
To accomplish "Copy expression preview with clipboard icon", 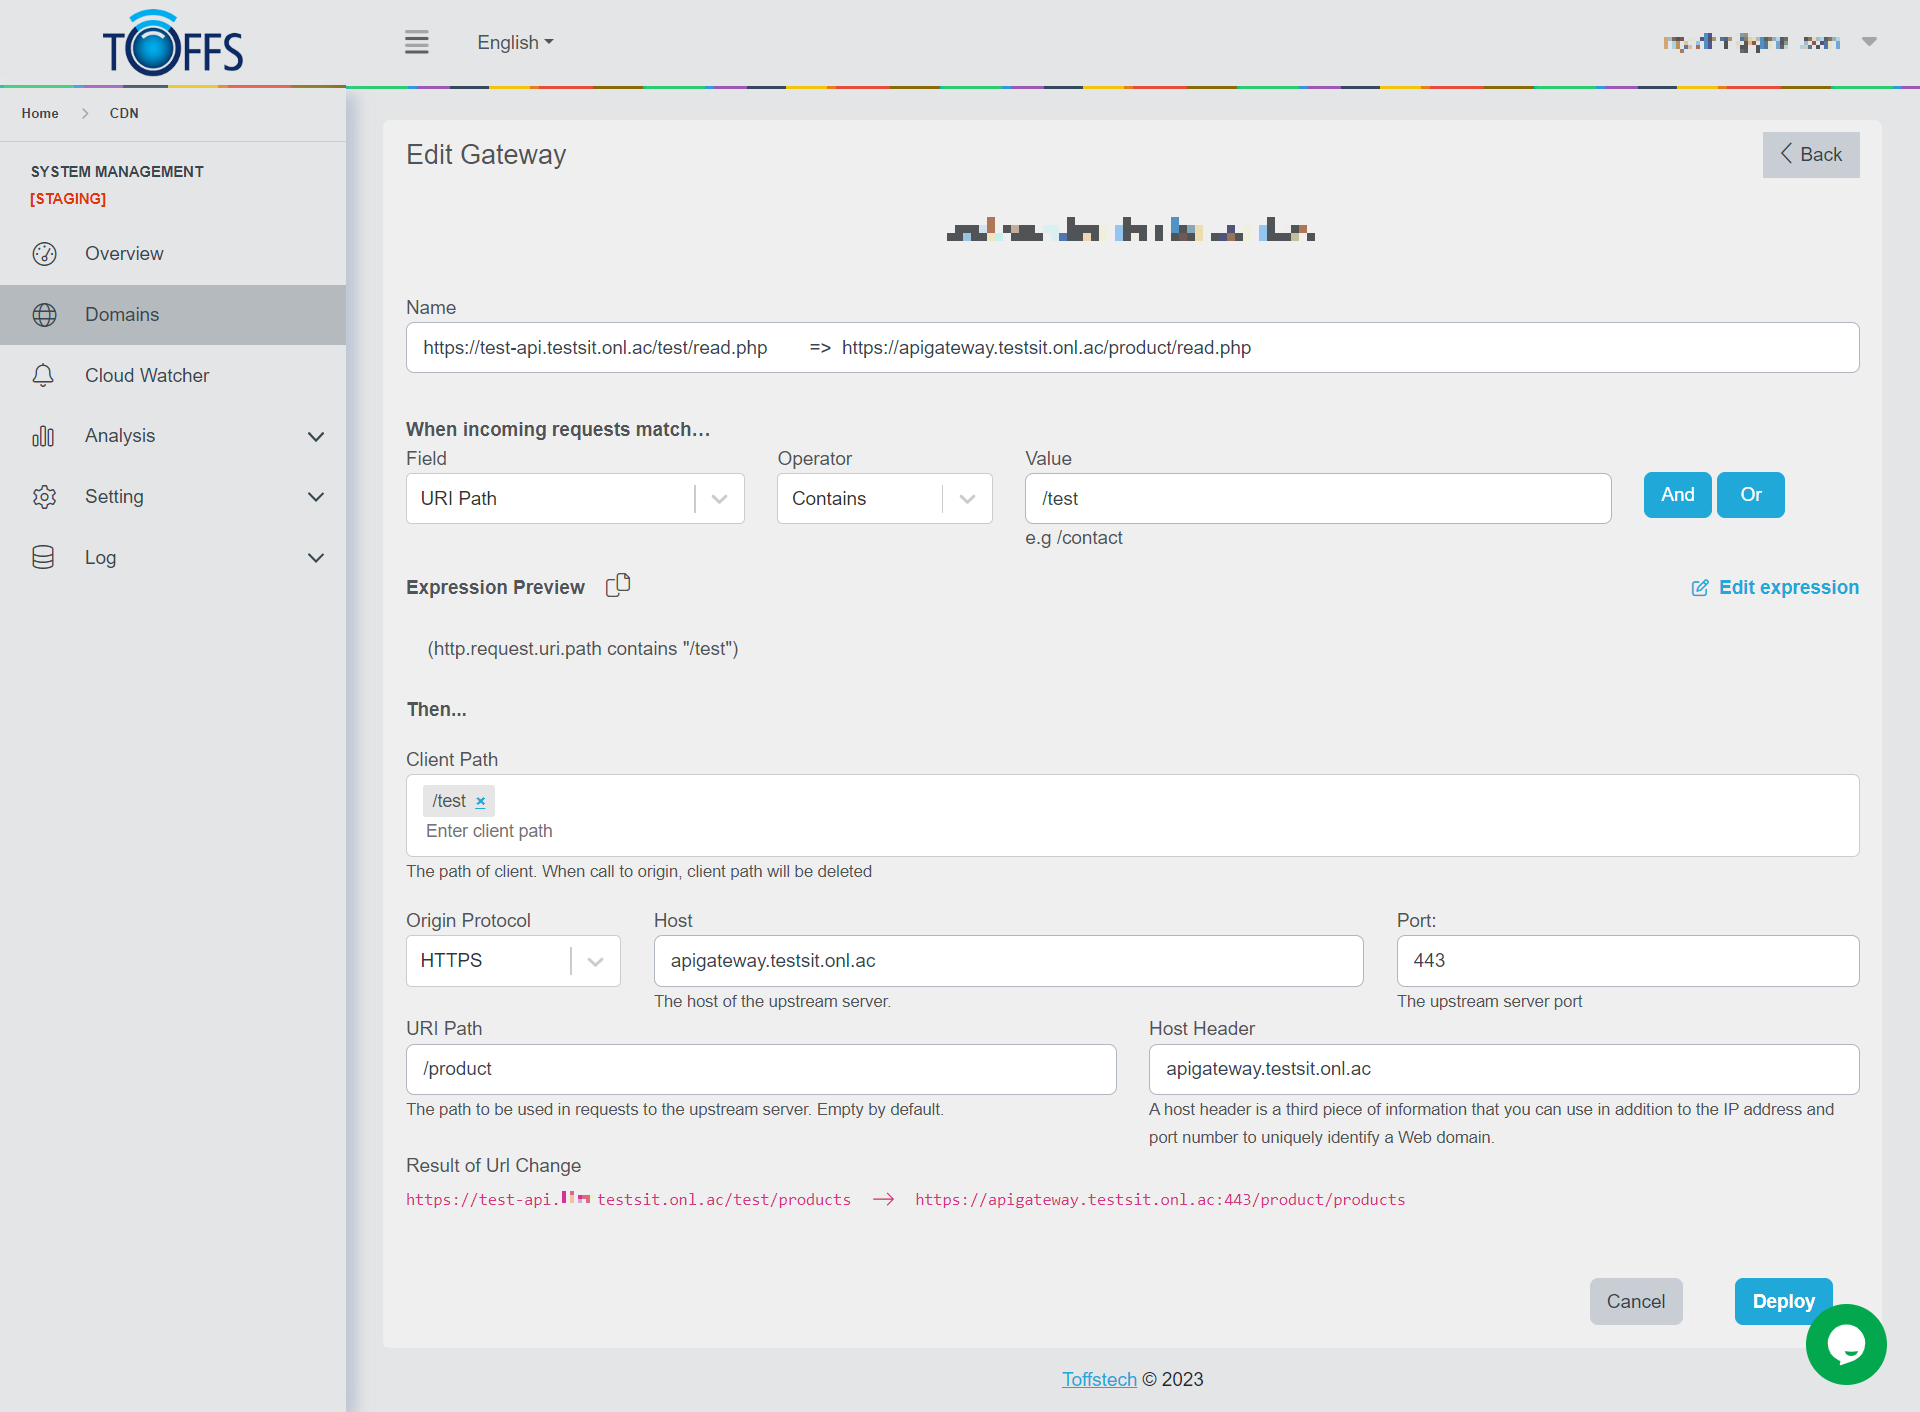I will click(x=618, y=585).
